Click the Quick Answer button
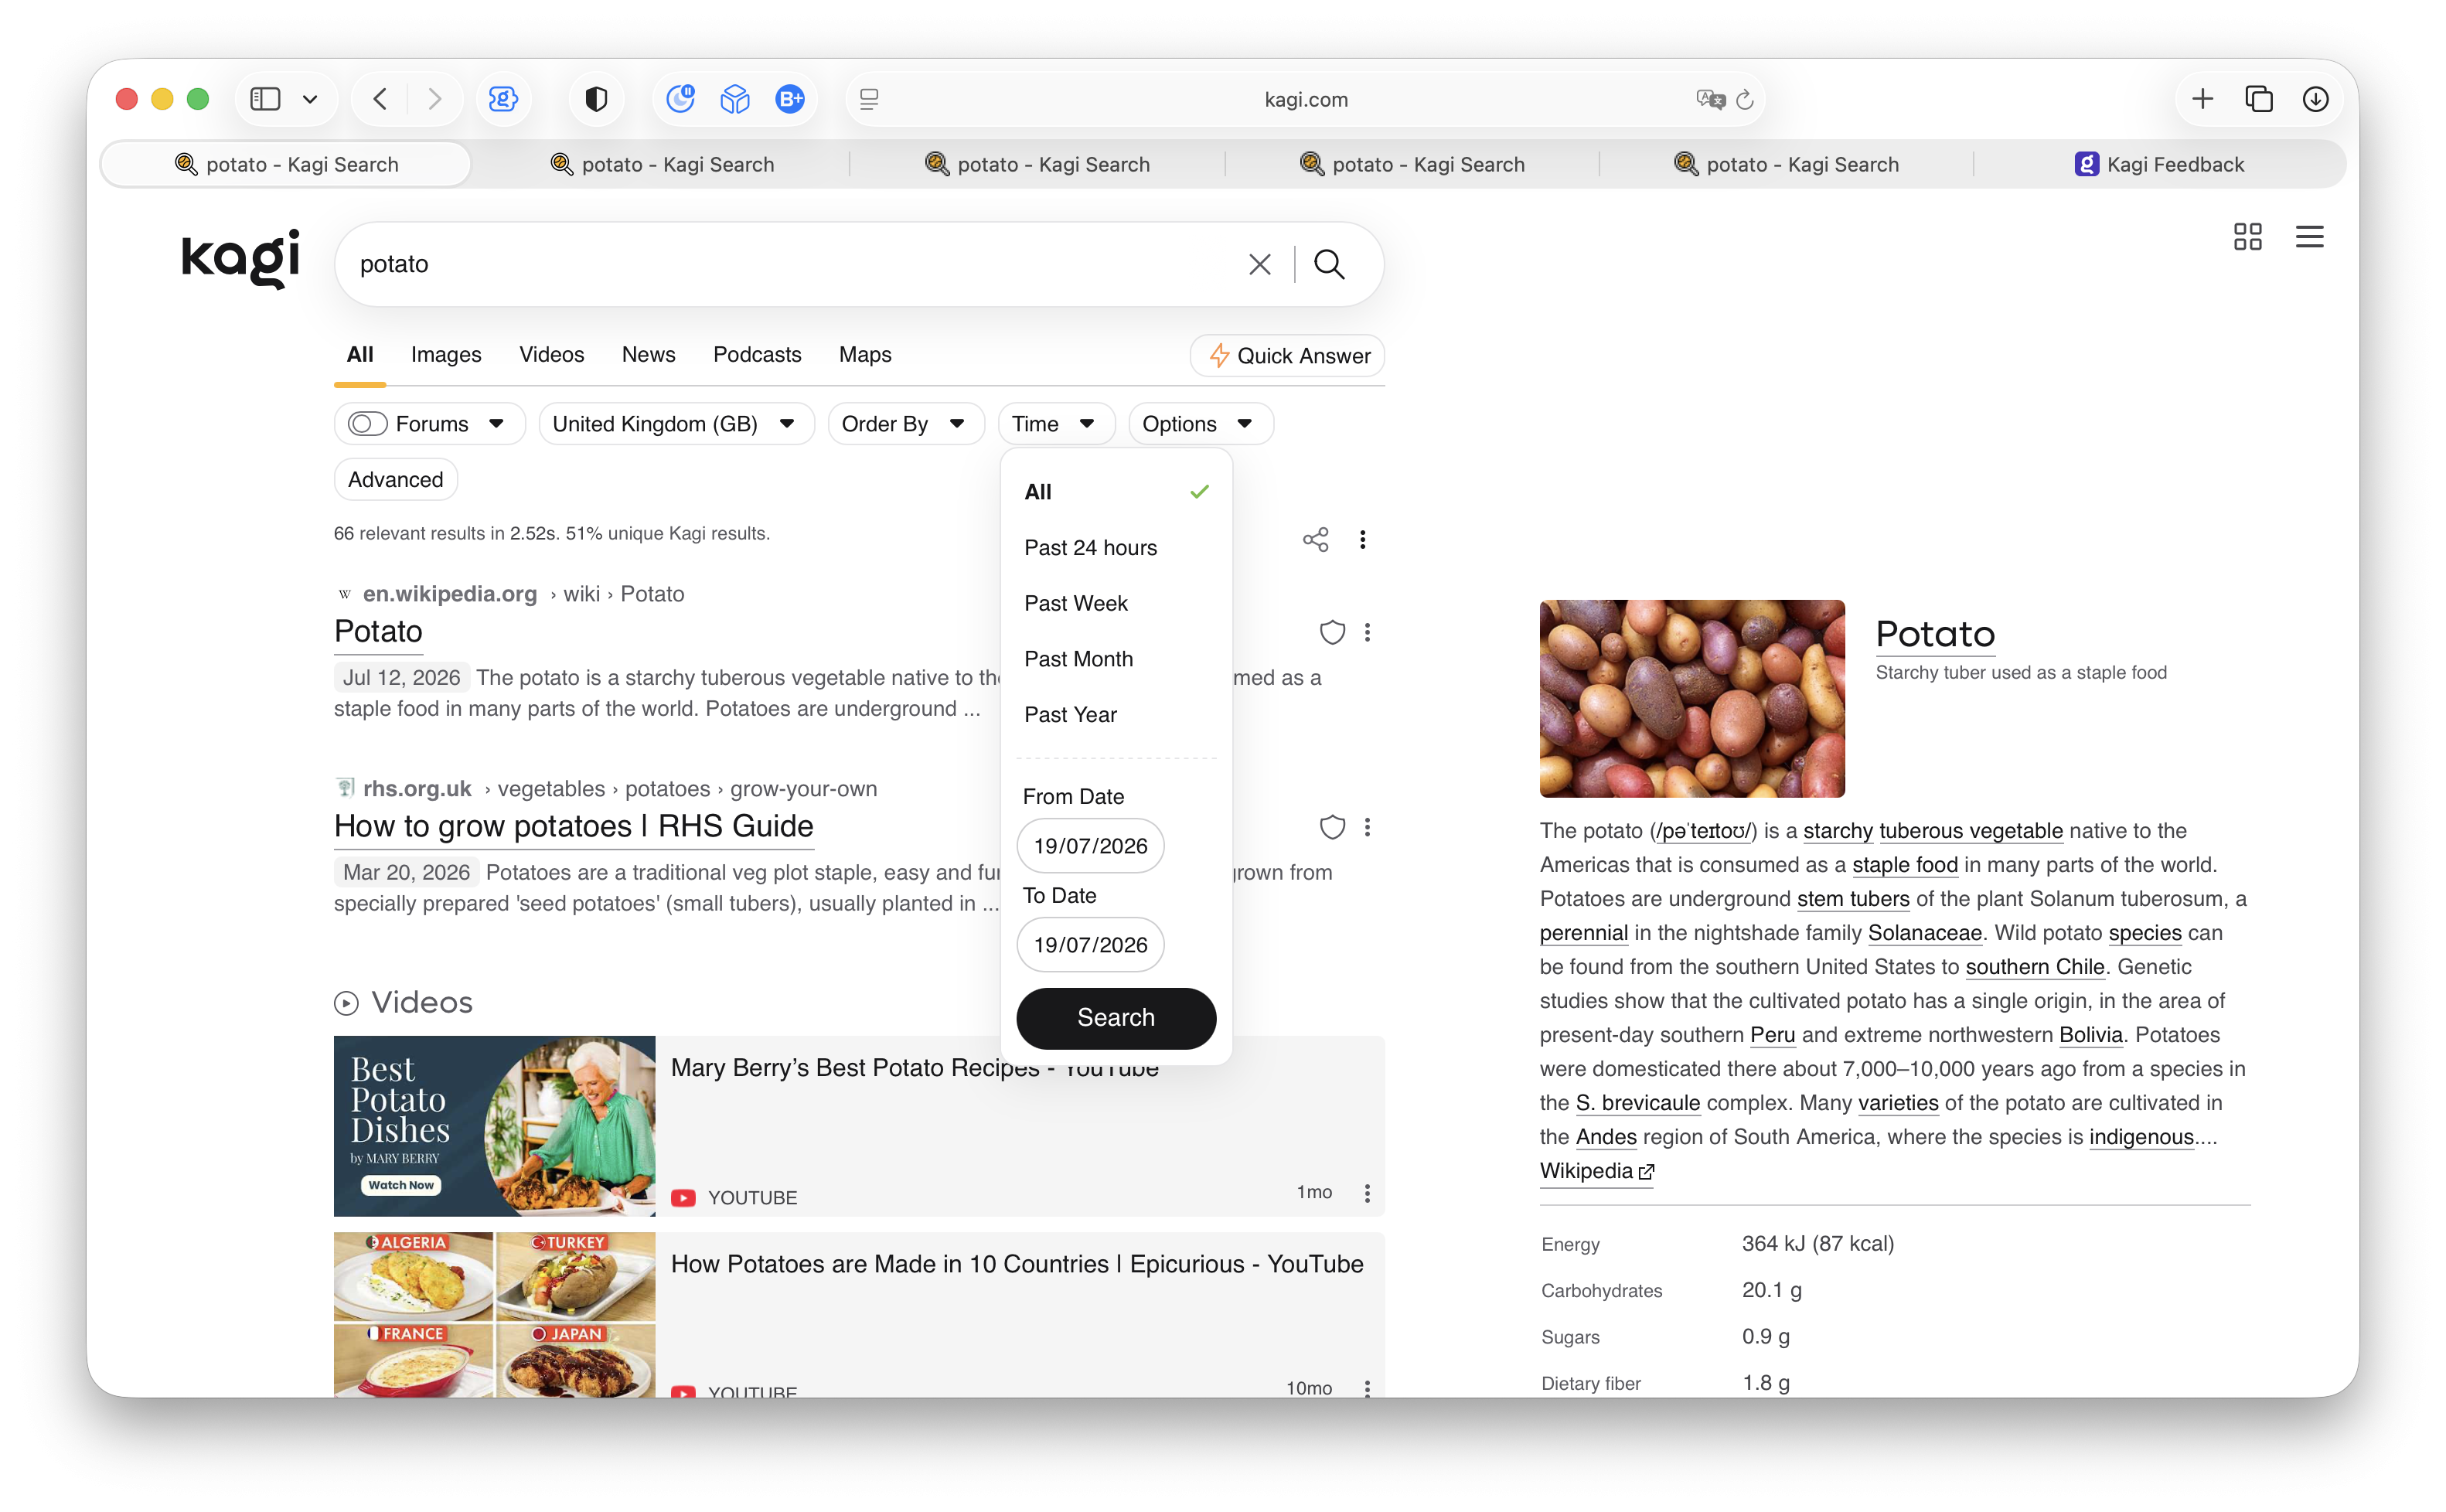This screenshot has width=2446, height=1512. click(x=1288, y=356)
